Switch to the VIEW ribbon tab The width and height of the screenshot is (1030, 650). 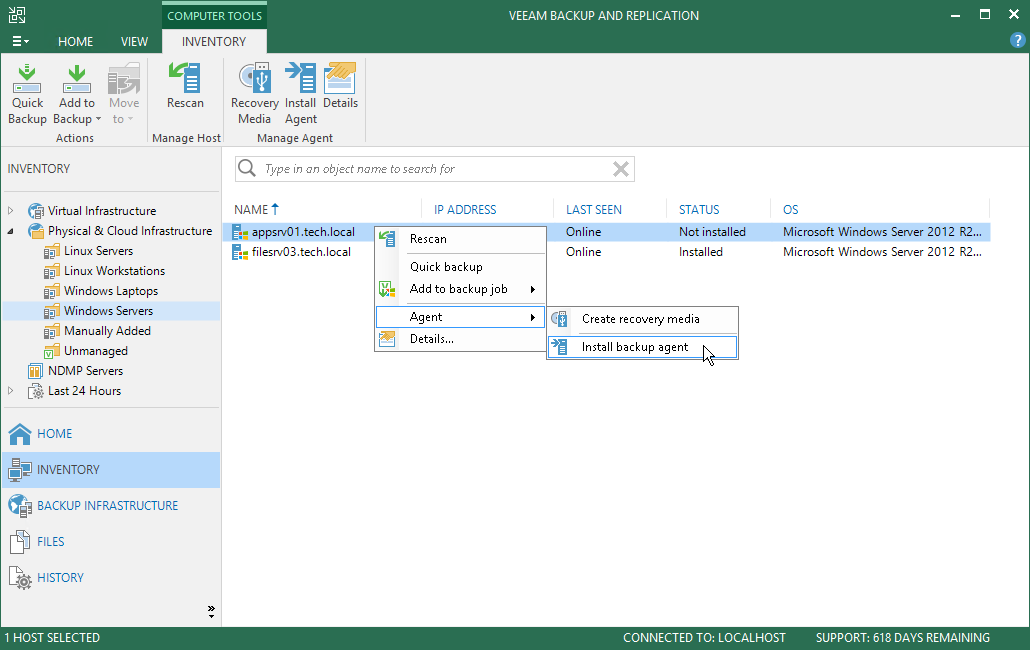click(x=134, y=41)
